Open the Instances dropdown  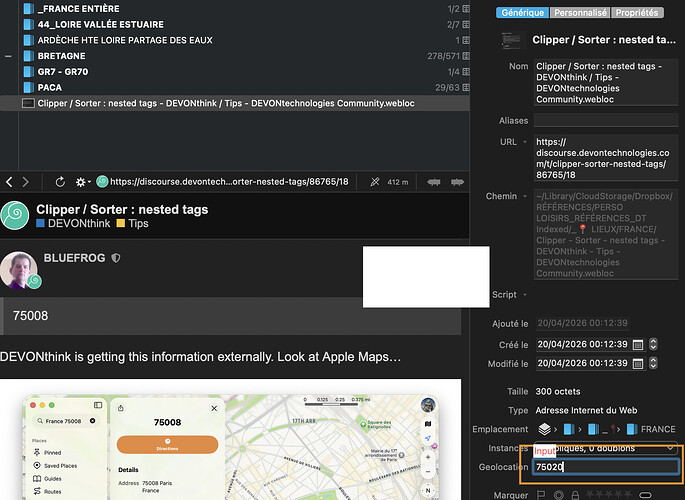(x=605, y=448)
